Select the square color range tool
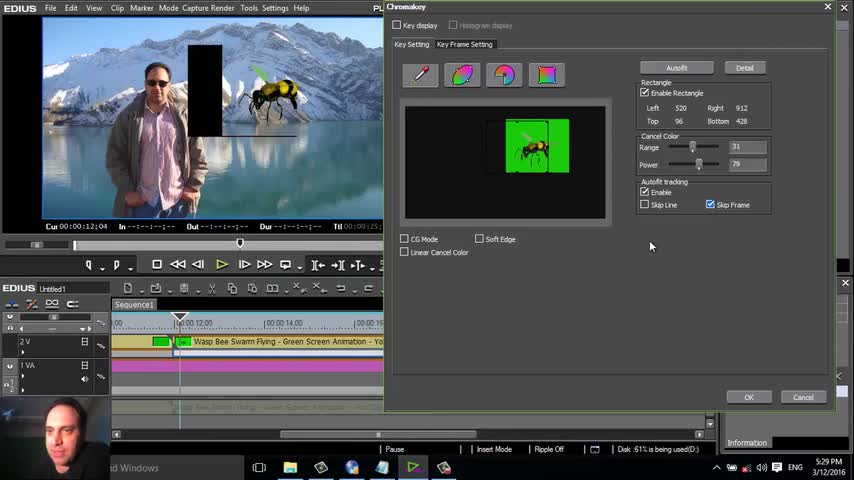The width and height of the screenshot is (854, 480). point(547,75)
